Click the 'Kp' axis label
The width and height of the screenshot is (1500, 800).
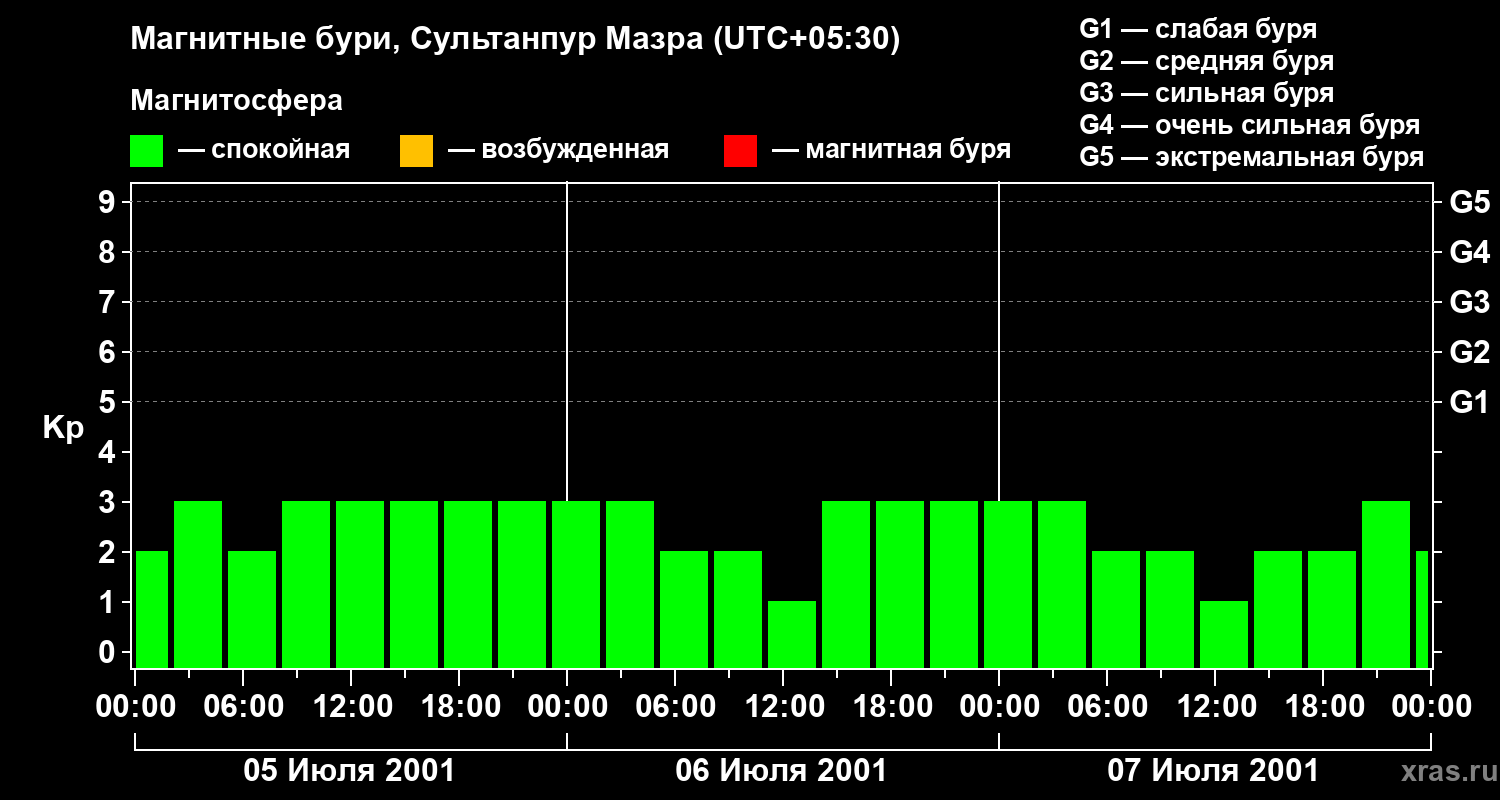tap(63, 428)
